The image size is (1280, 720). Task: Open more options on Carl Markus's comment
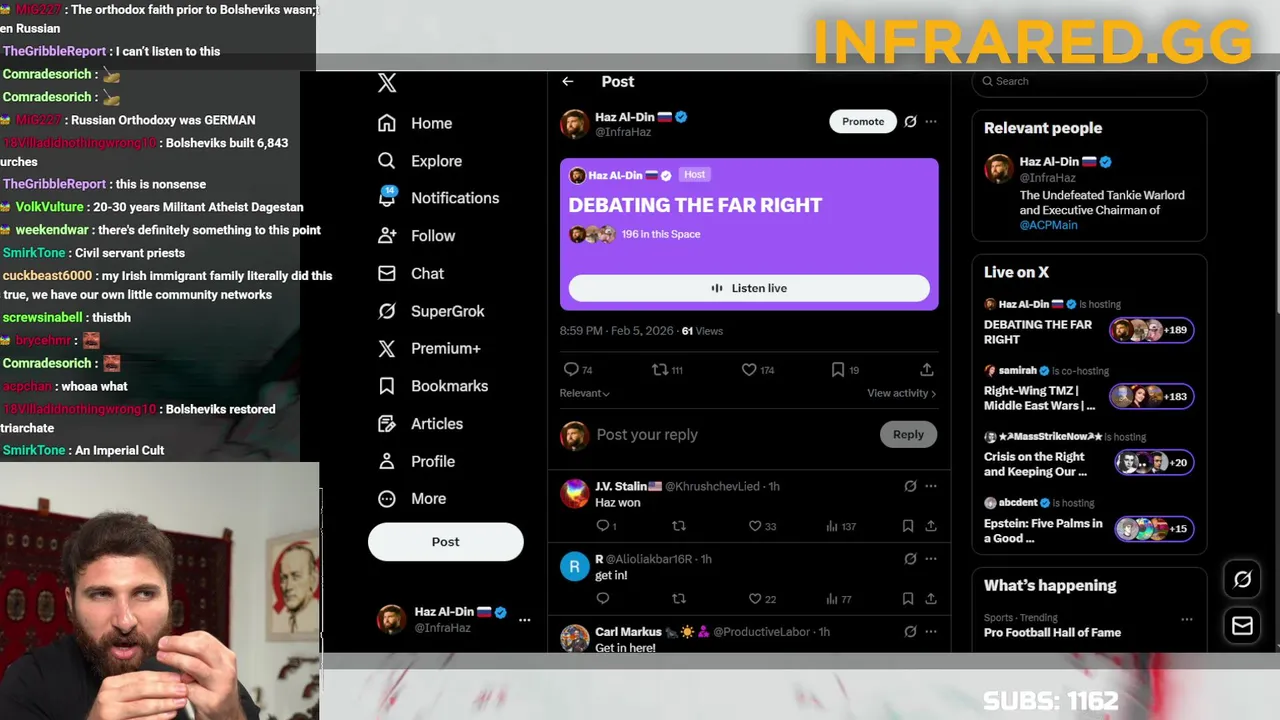click(931, 632)
